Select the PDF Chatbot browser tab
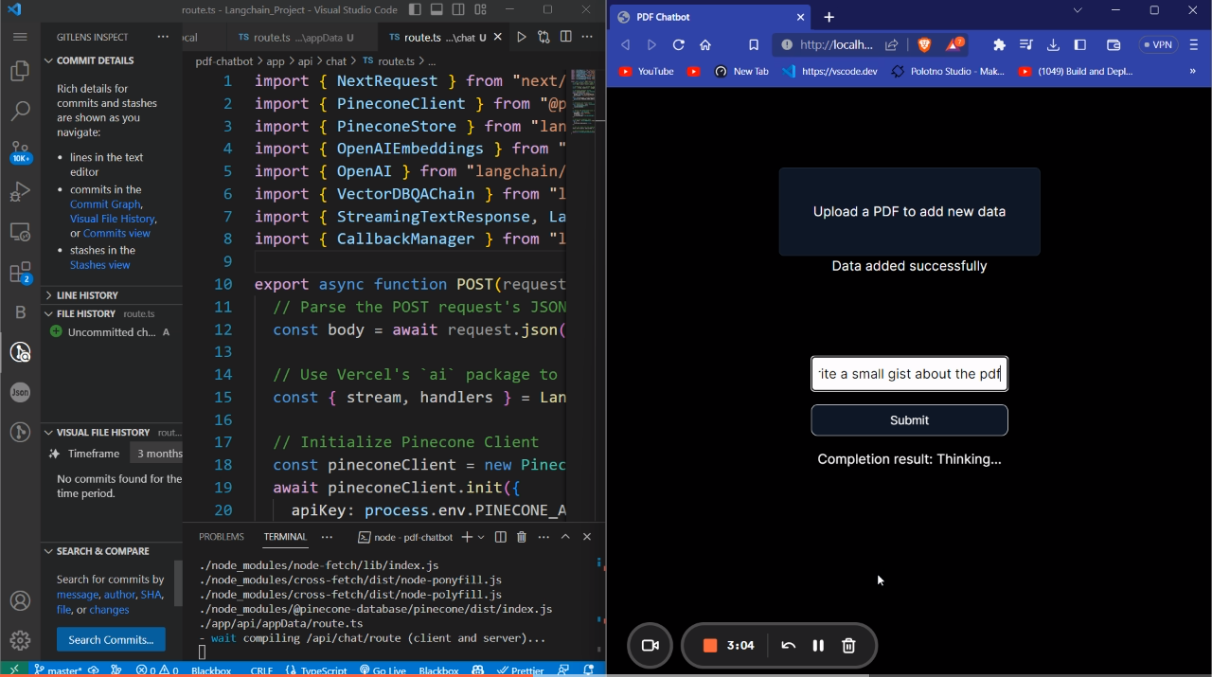The width and height of the screenshot is (1212, 677). pyautogui.click(x=710, y=17)
